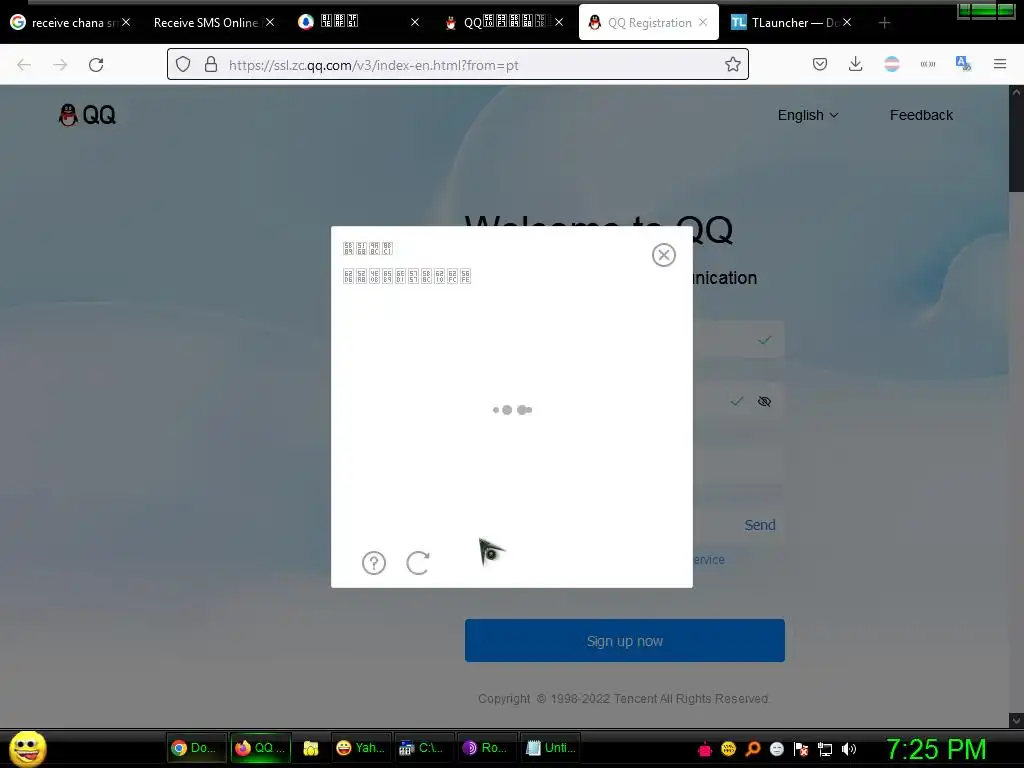Viewport: 1024px width, 768px height.
Task: Open the folder taskbar icon
Action: 311,748
